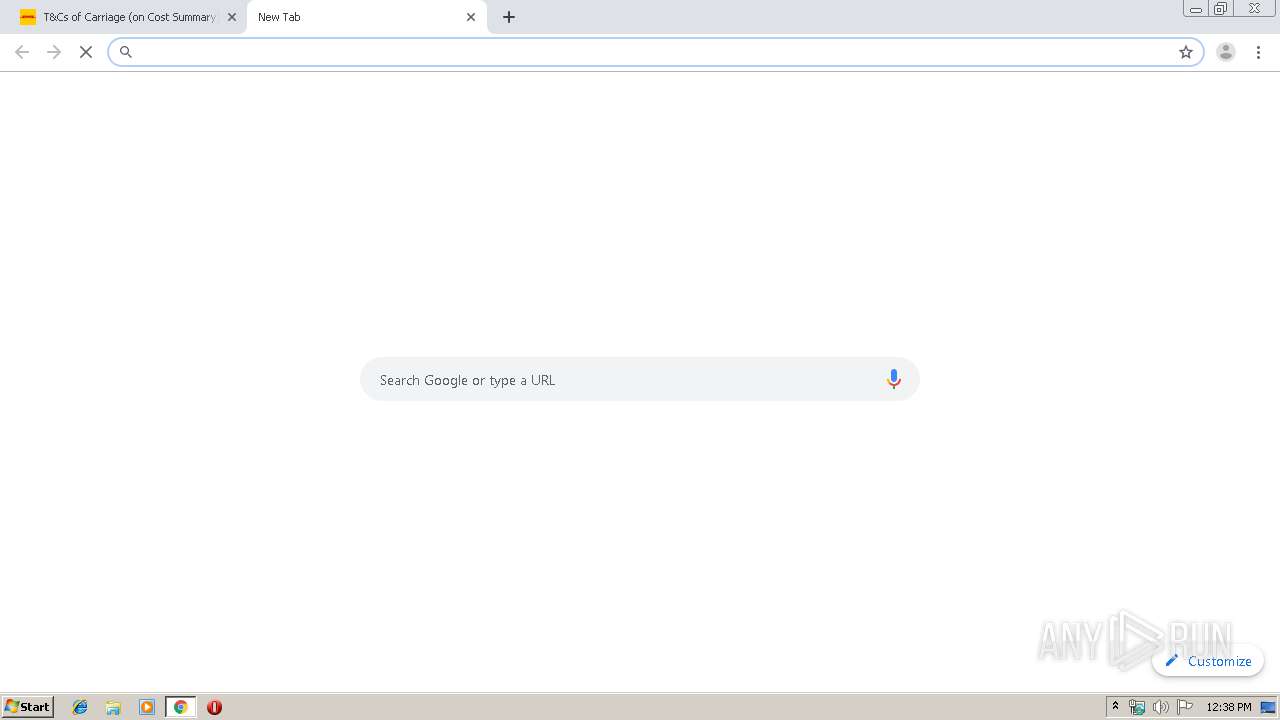Launch Internet Explorer from the taskbar
Image resolution: width=1280 pixels, height=720 pixels.
pos(80,707)
